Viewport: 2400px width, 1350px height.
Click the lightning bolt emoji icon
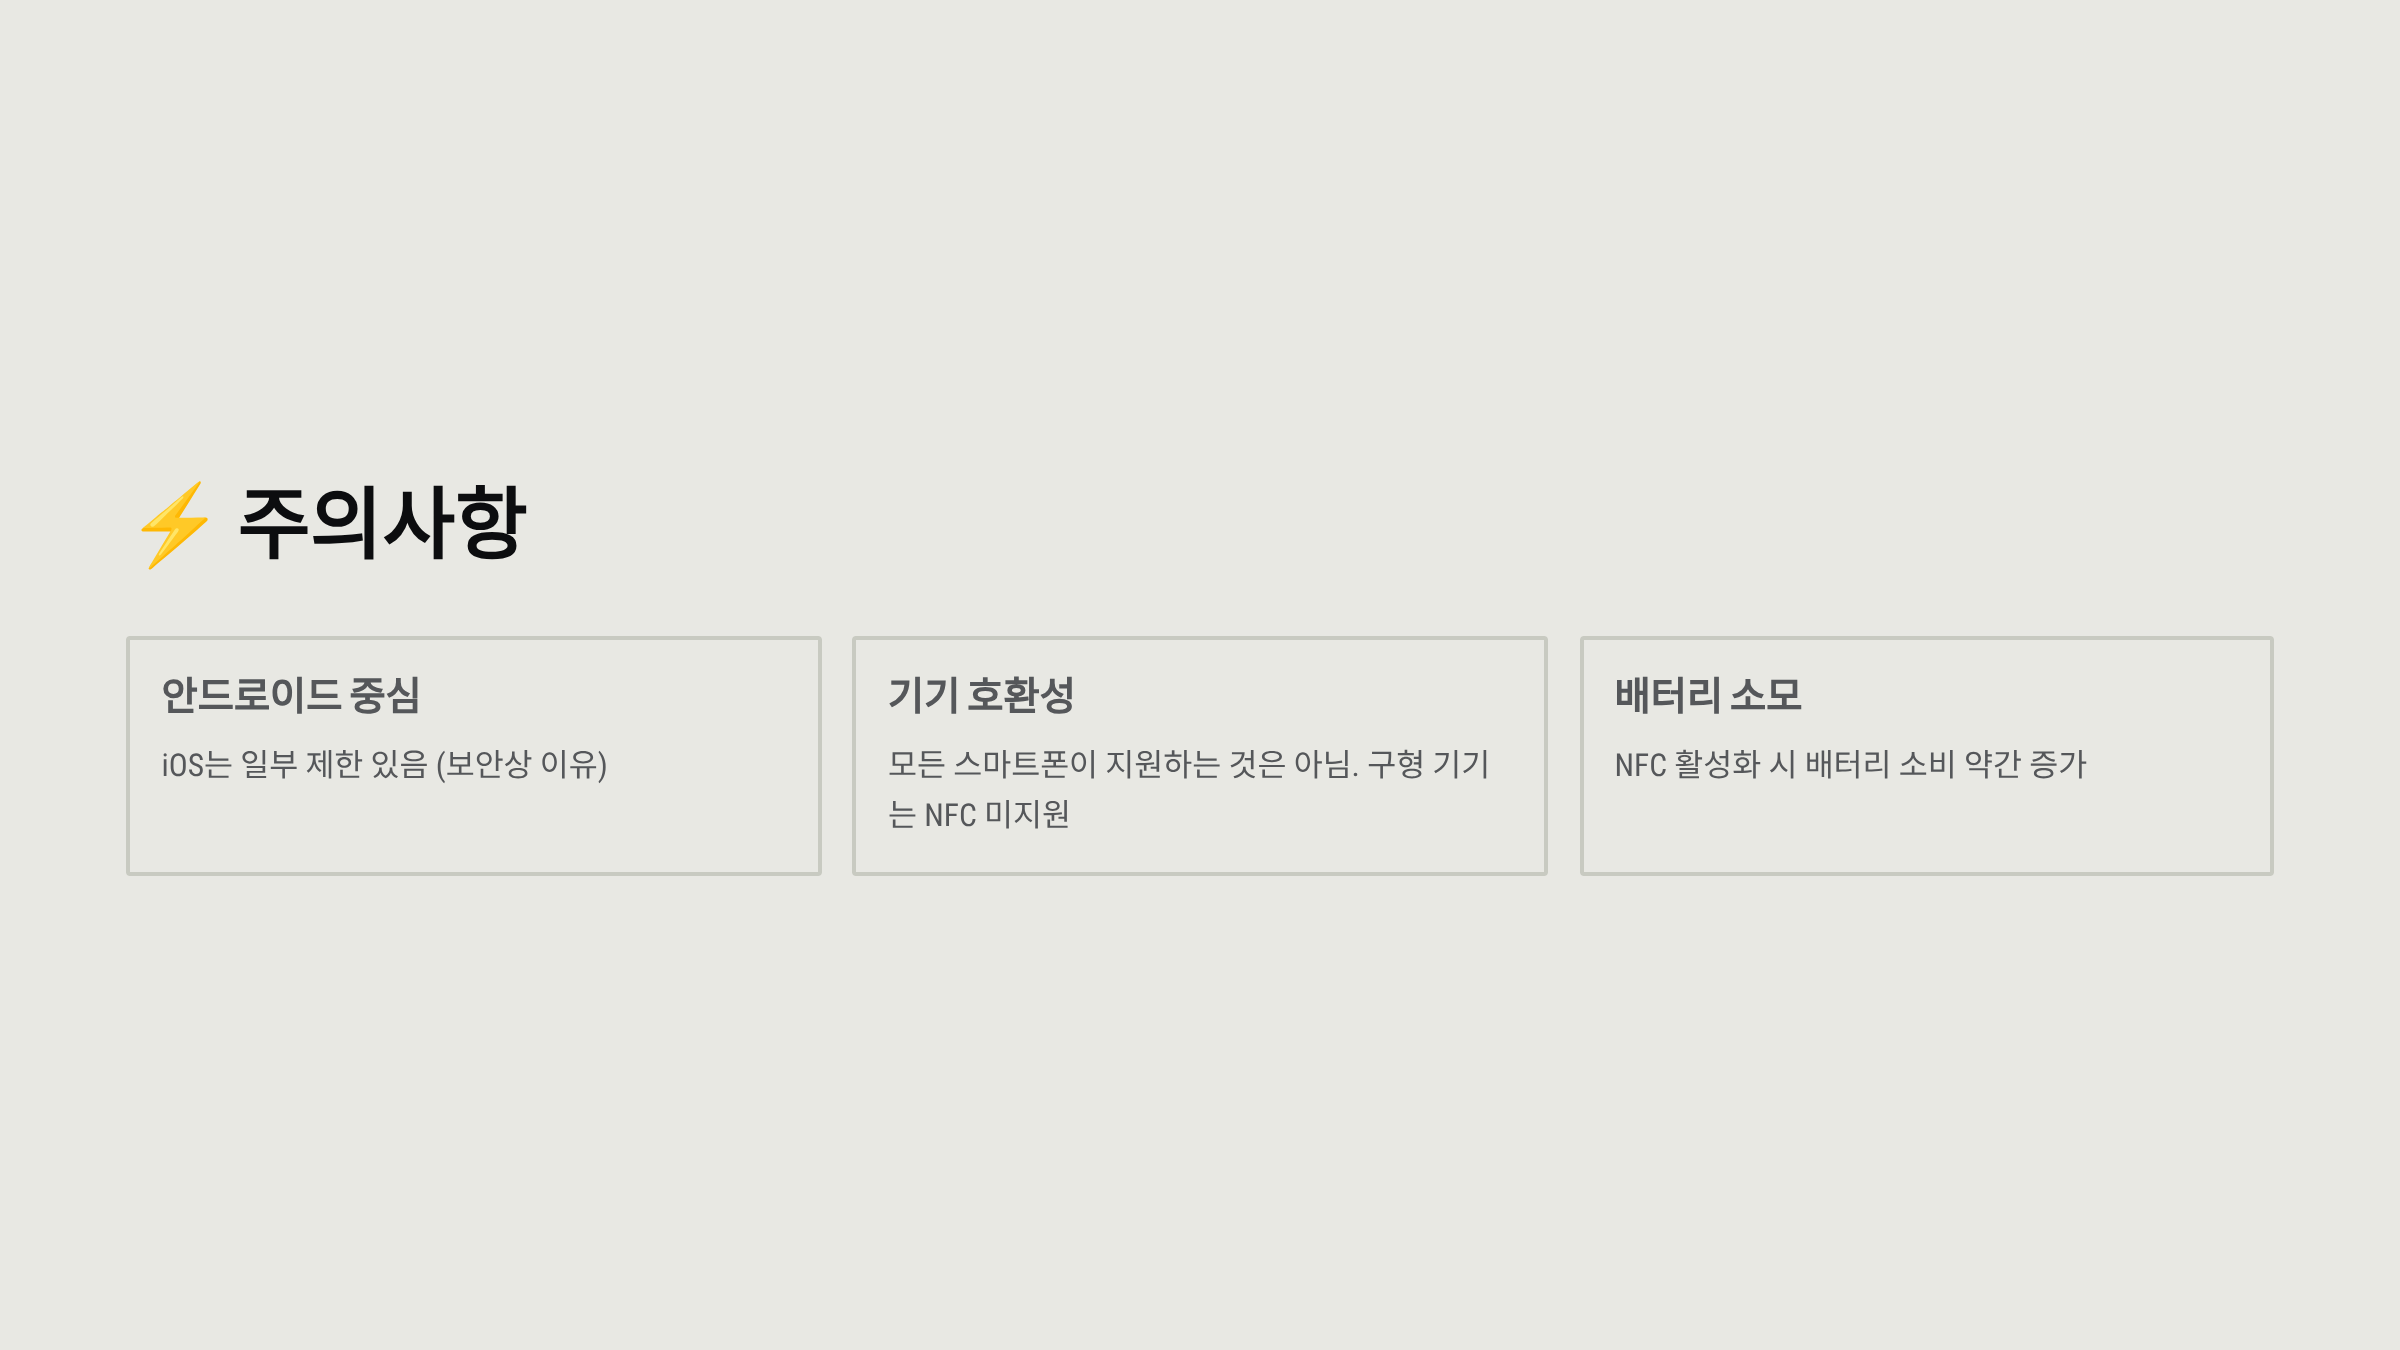click(x=175, y=525)
